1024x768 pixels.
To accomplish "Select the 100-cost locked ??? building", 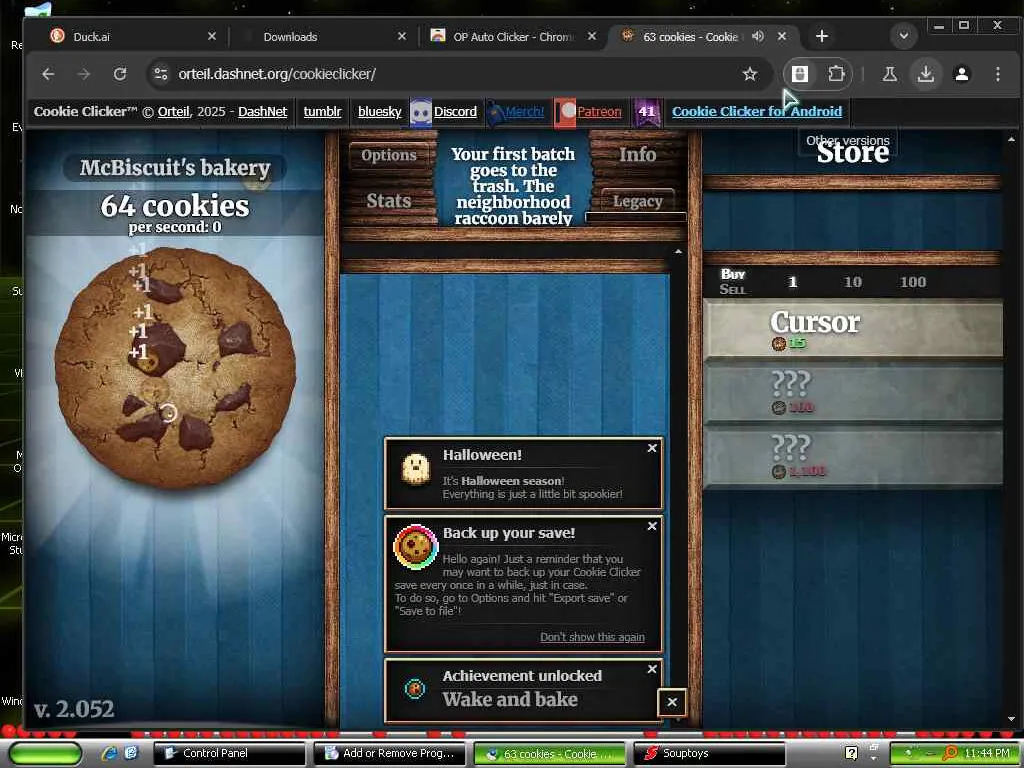I will tap(853, 392).
